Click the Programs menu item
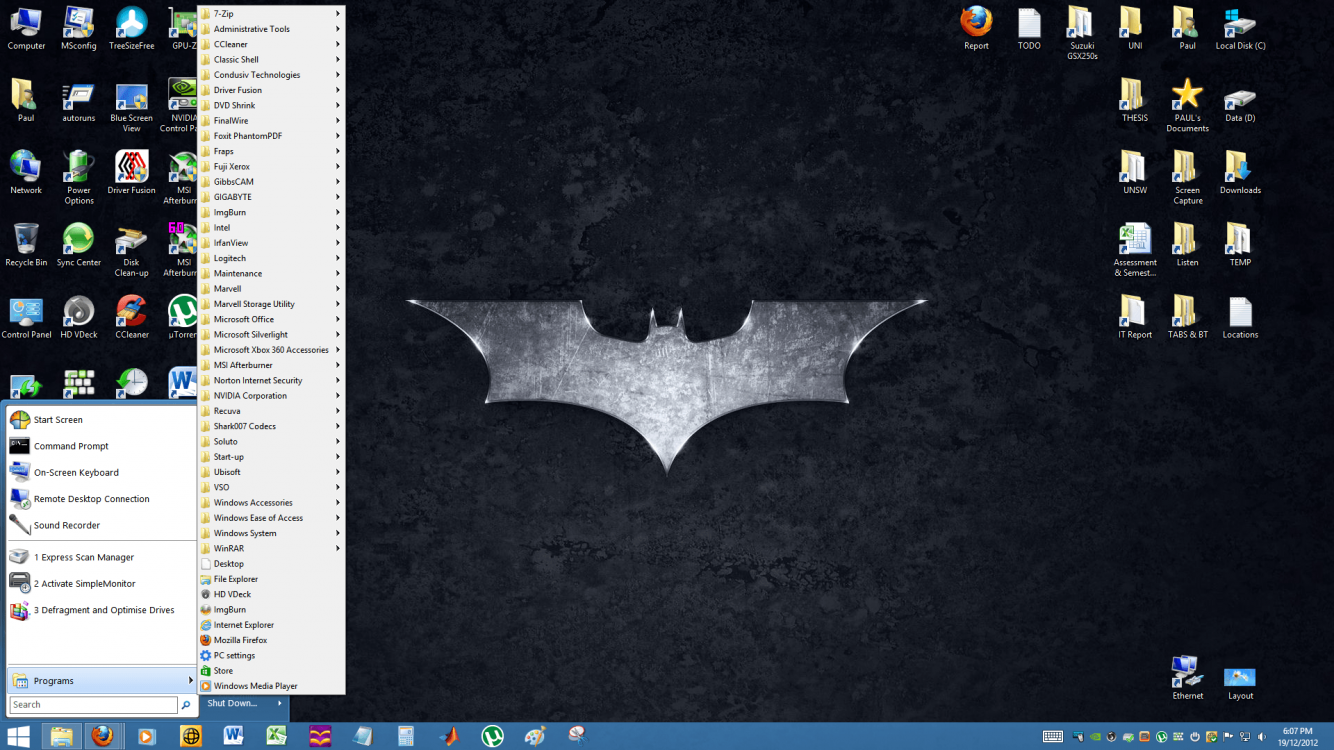 point(101,681)
